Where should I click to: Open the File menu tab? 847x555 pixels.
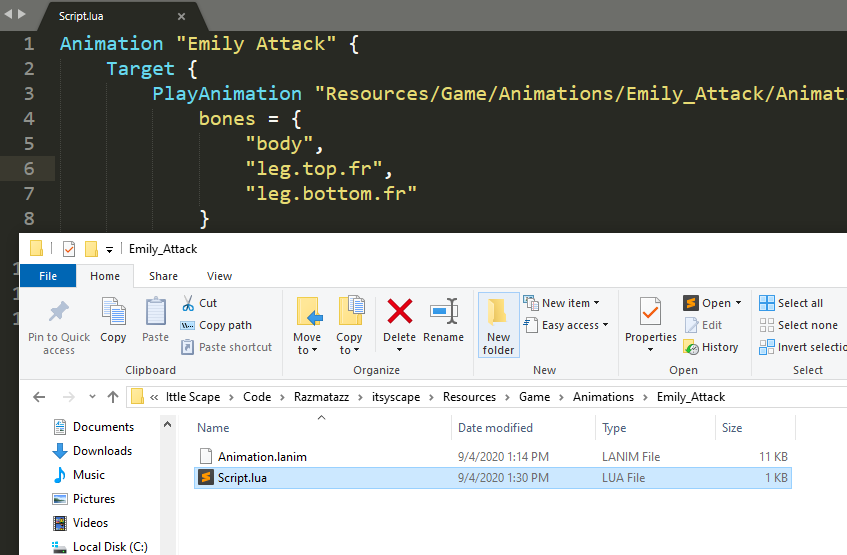pos(47,276)
